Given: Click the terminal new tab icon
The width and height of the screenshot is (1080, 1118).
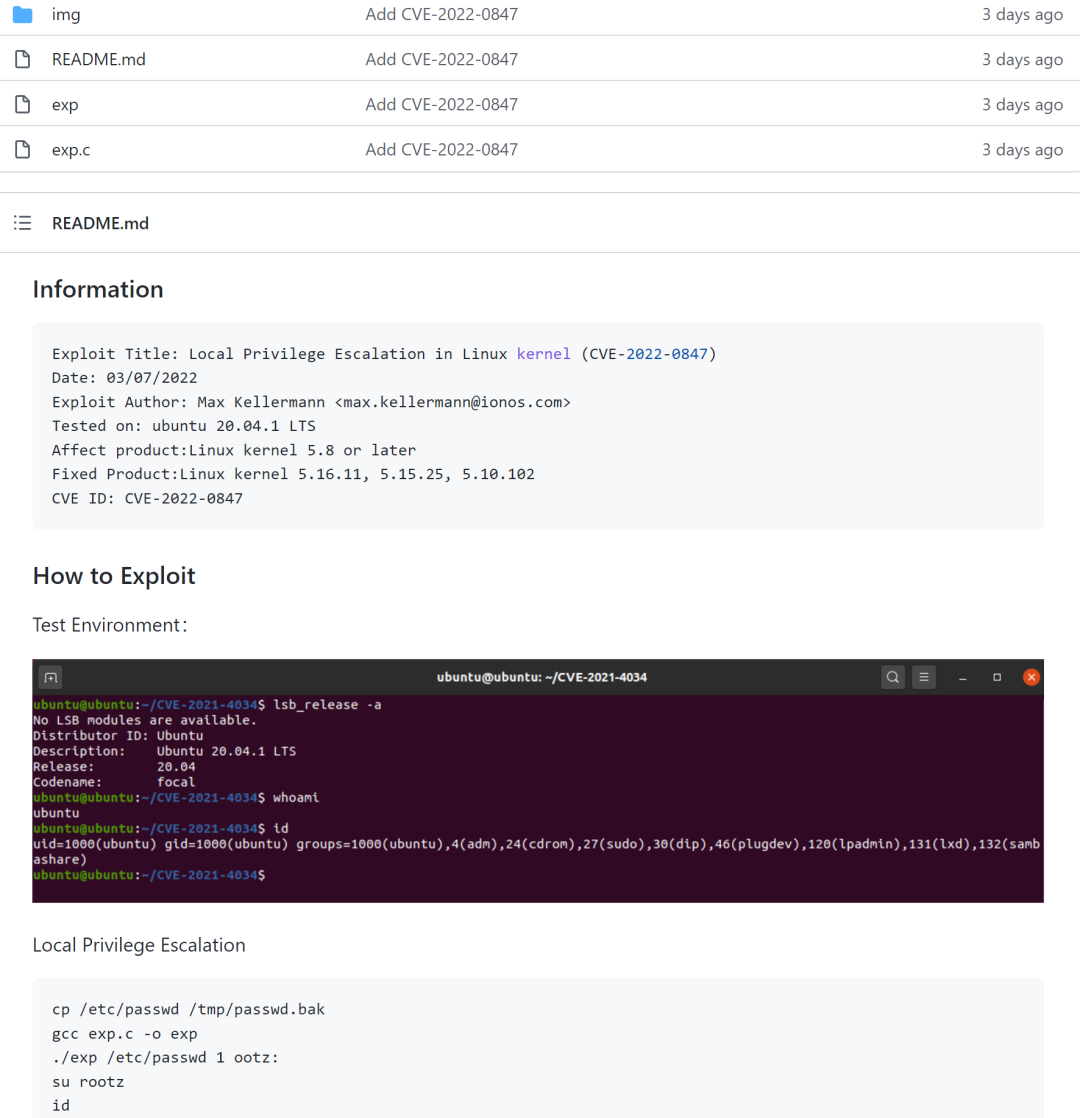Looking at the screenshot, I should click(51, 677).
